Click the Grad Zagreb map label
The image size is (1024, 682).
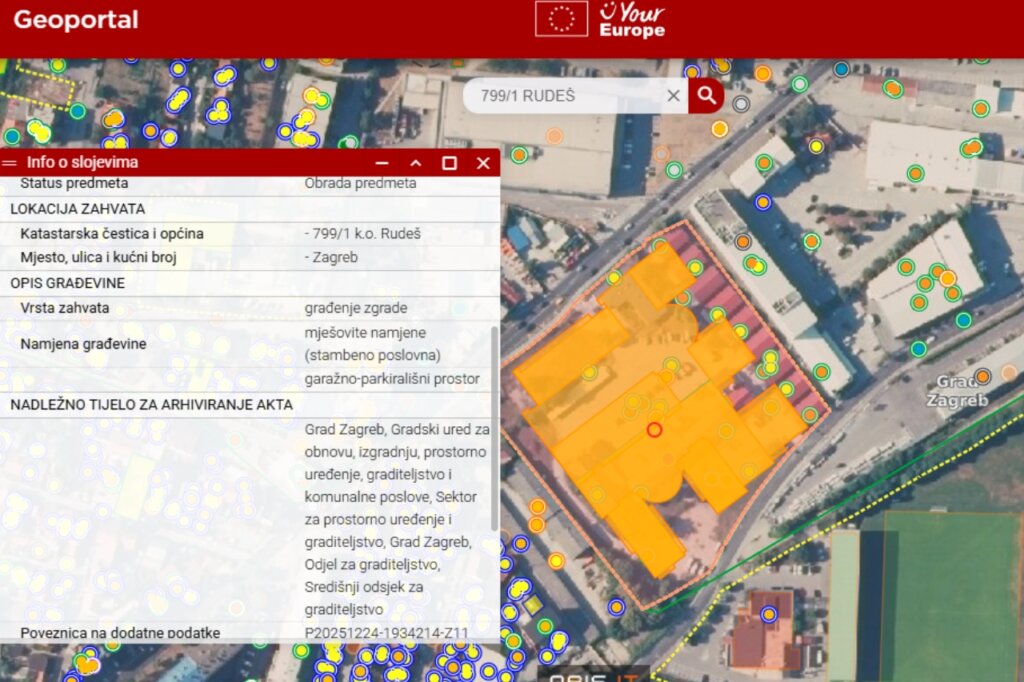[956, 391]
